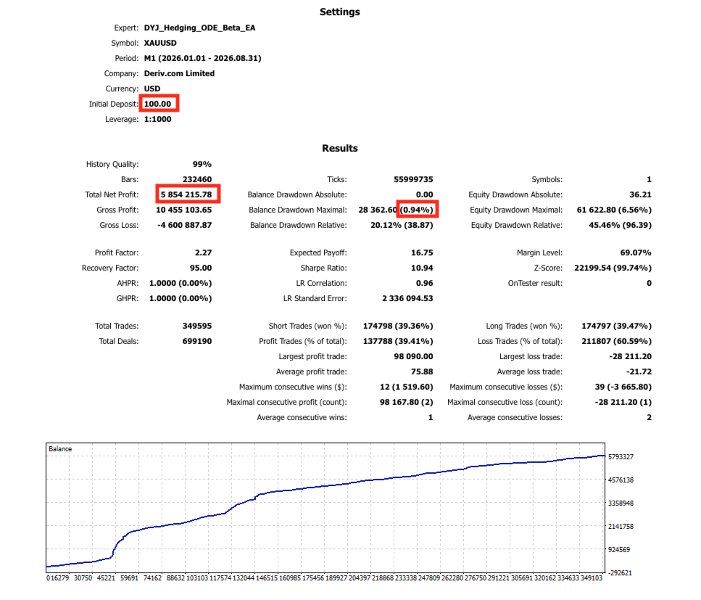Click profit trades value 137788 (39.41%)
The height and width of the screenshot is (600, 701).
(x=398, y=341)
